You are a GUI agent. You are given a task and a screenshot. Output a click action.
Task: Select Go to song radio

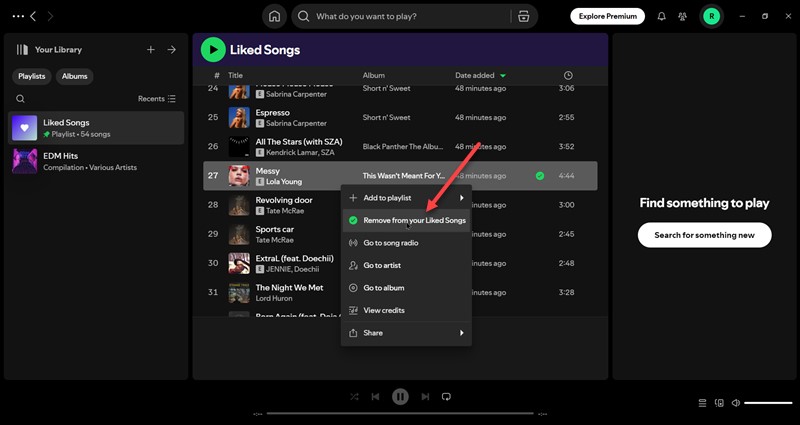click(x=406, y=243)
